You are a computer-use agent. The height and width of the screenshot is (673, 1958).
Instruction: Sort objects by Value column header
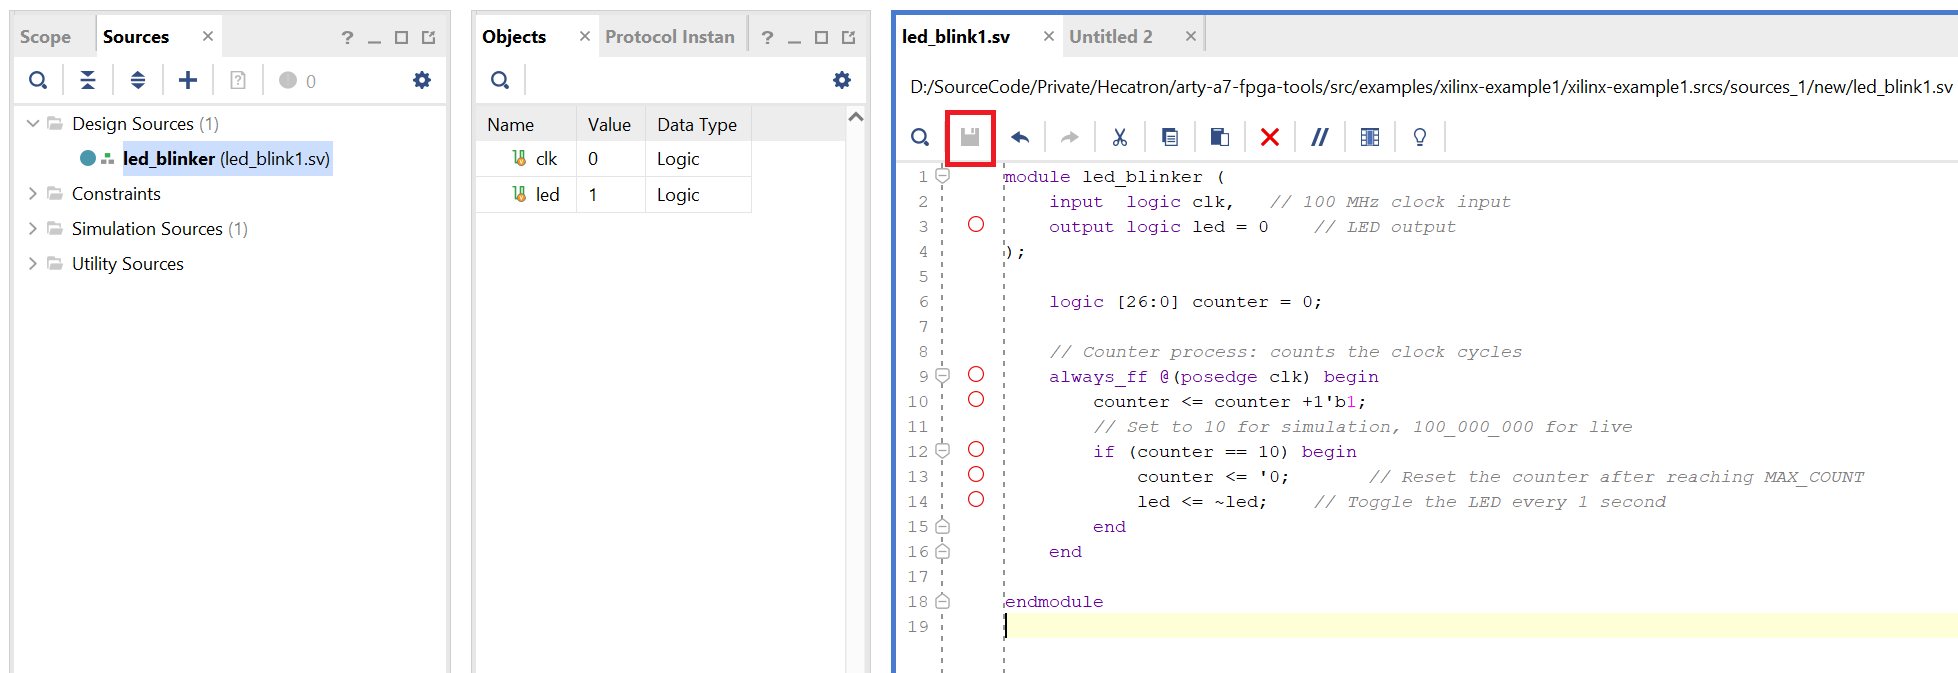(610, 124)
